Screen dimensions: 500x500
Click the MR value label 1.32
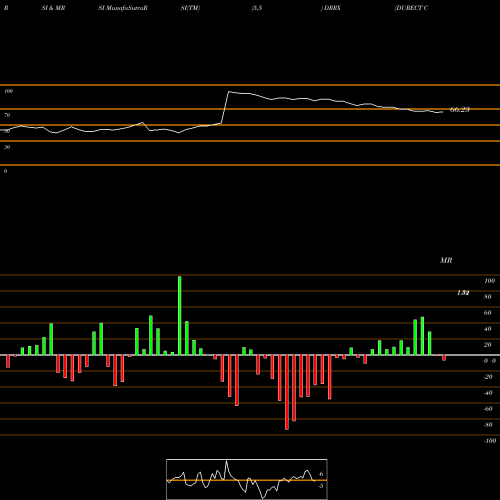[x=463, y=293]
